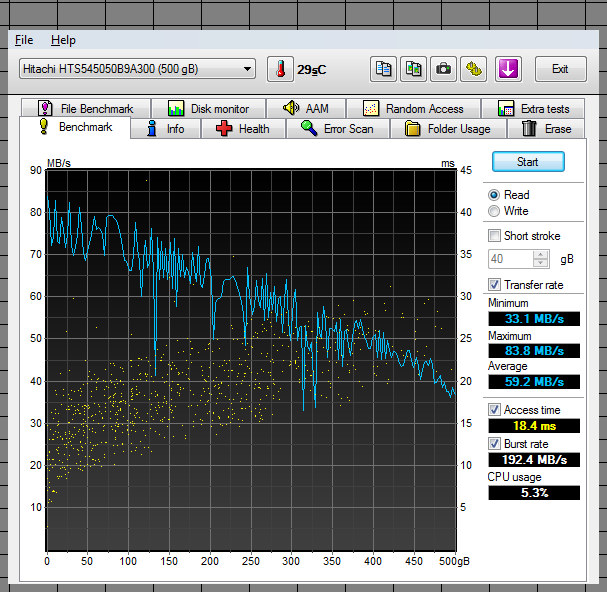Open the File menu
The width and height of the screenshot is (607, 592).
(24, 40)
